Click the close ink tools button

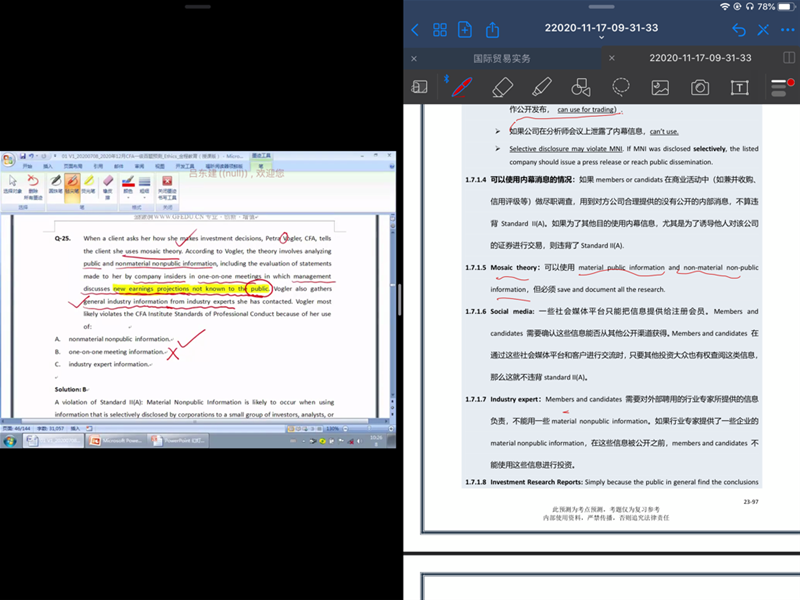pyautogui.click(x=167, y=184)
